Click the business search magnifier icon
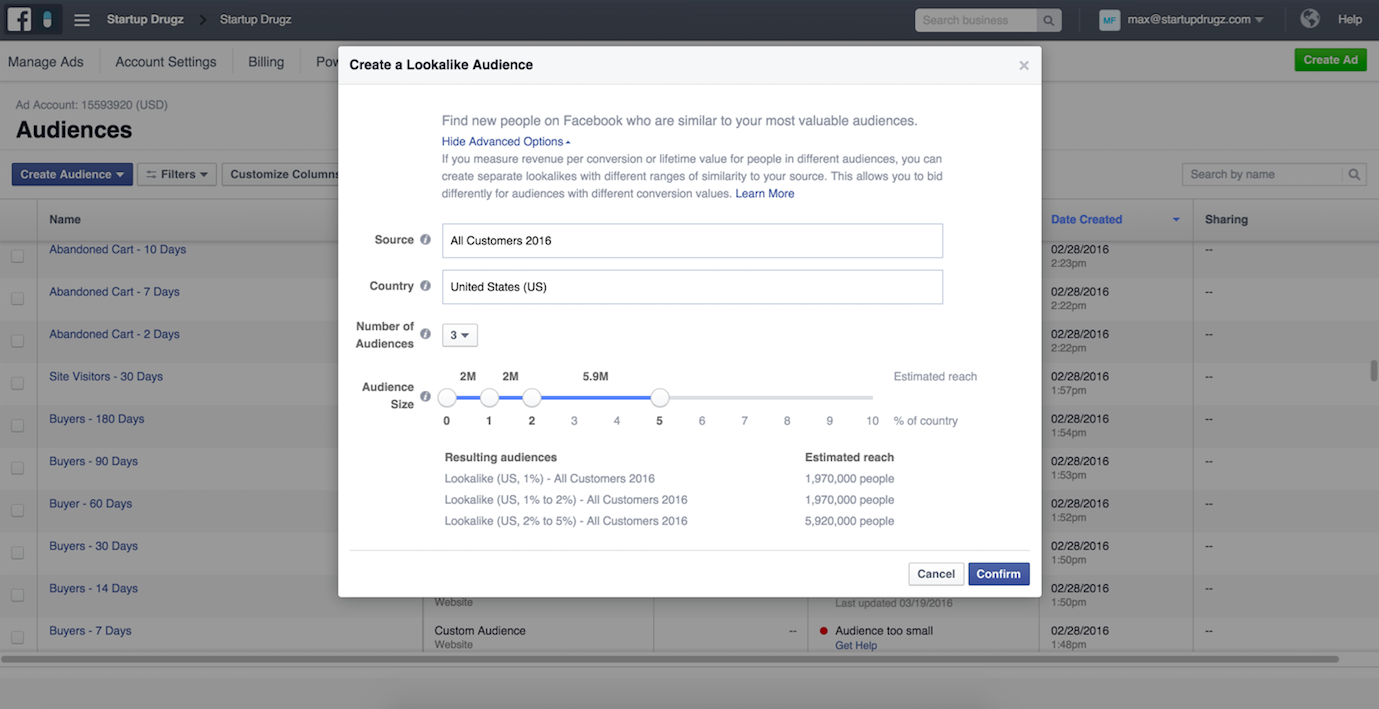The width and height of the screenshot is (1379, 709). pos(1049,20)
